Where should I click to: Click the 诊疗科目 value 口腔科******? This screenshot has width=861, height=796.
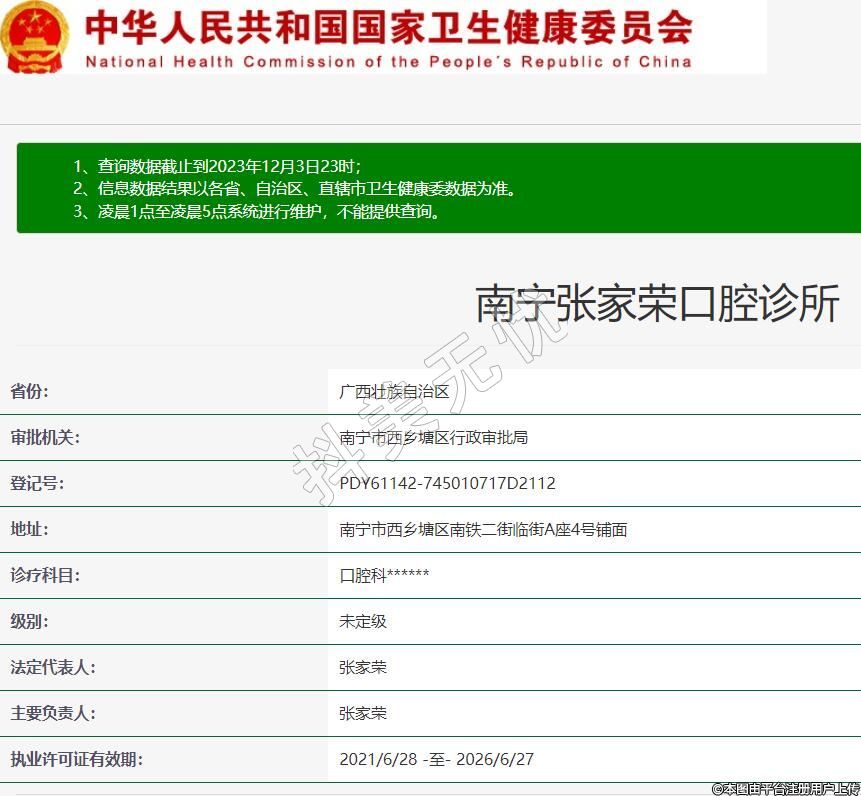(384, 575)
